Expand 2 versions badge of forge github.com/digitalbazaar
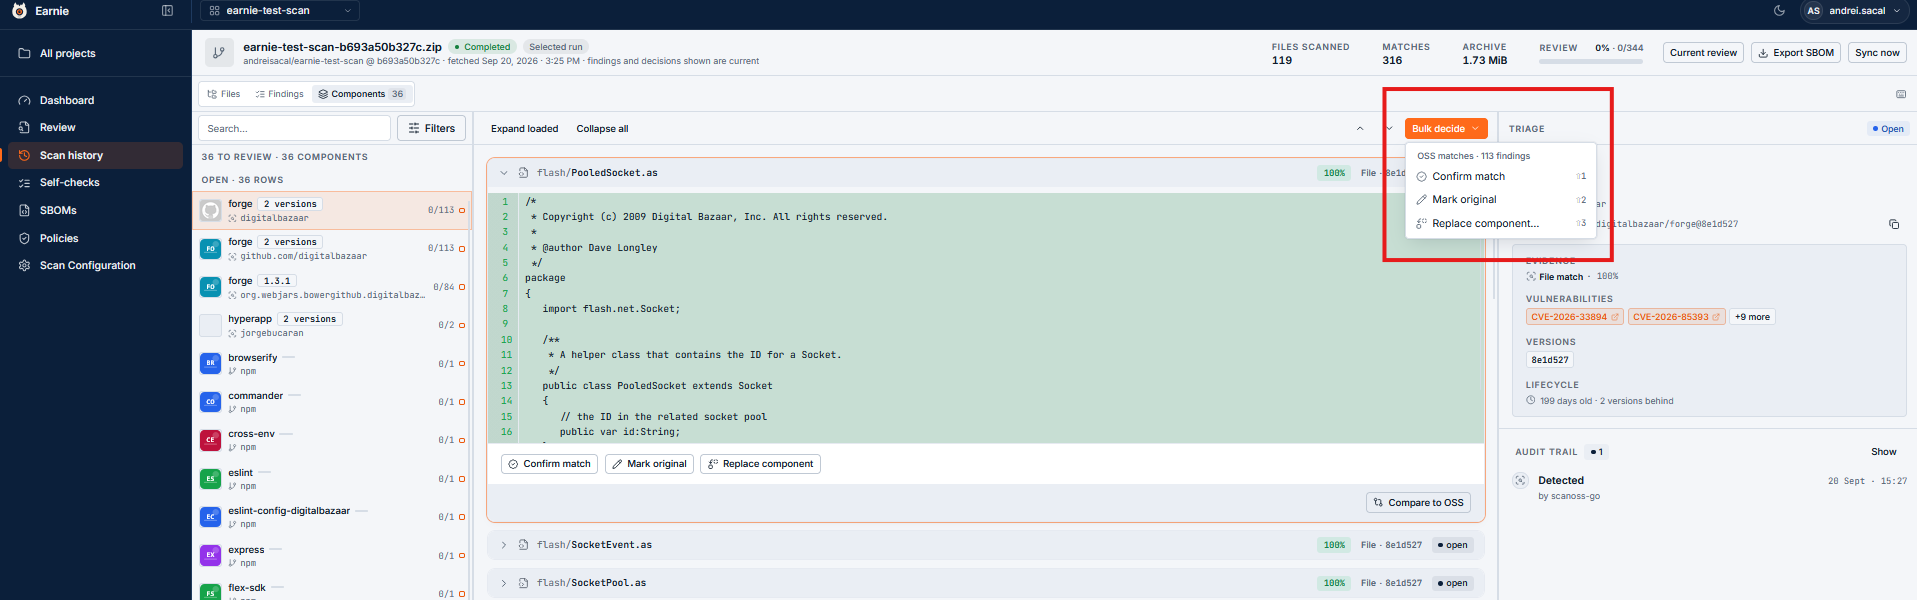Viewport: 1917px width, 600px height. tap(290, 242)
